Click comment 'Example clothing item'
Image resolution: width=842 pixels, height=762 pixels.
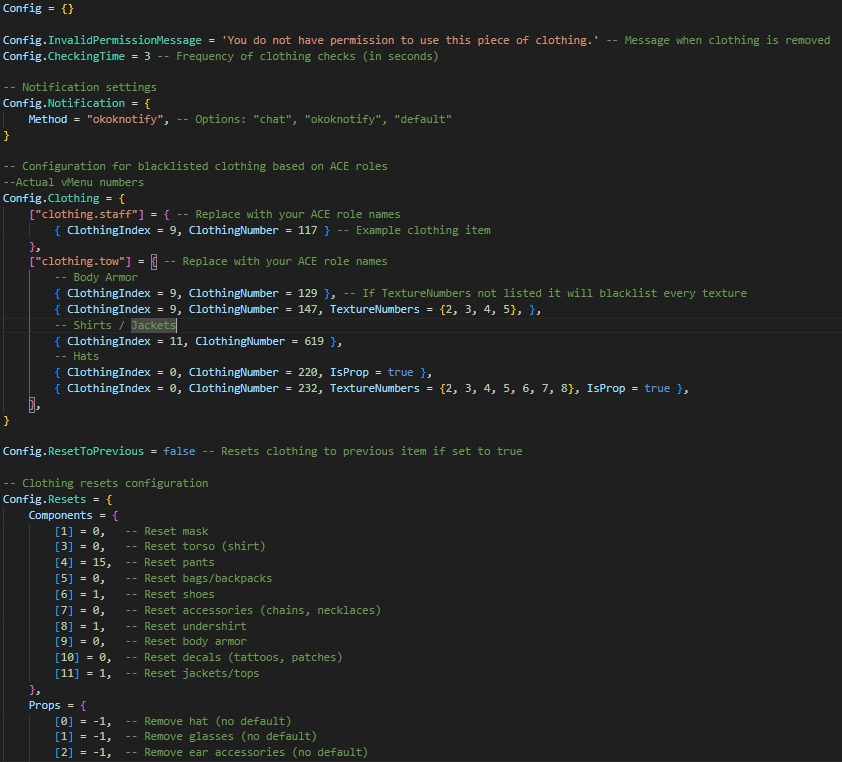tap(423, 230)
